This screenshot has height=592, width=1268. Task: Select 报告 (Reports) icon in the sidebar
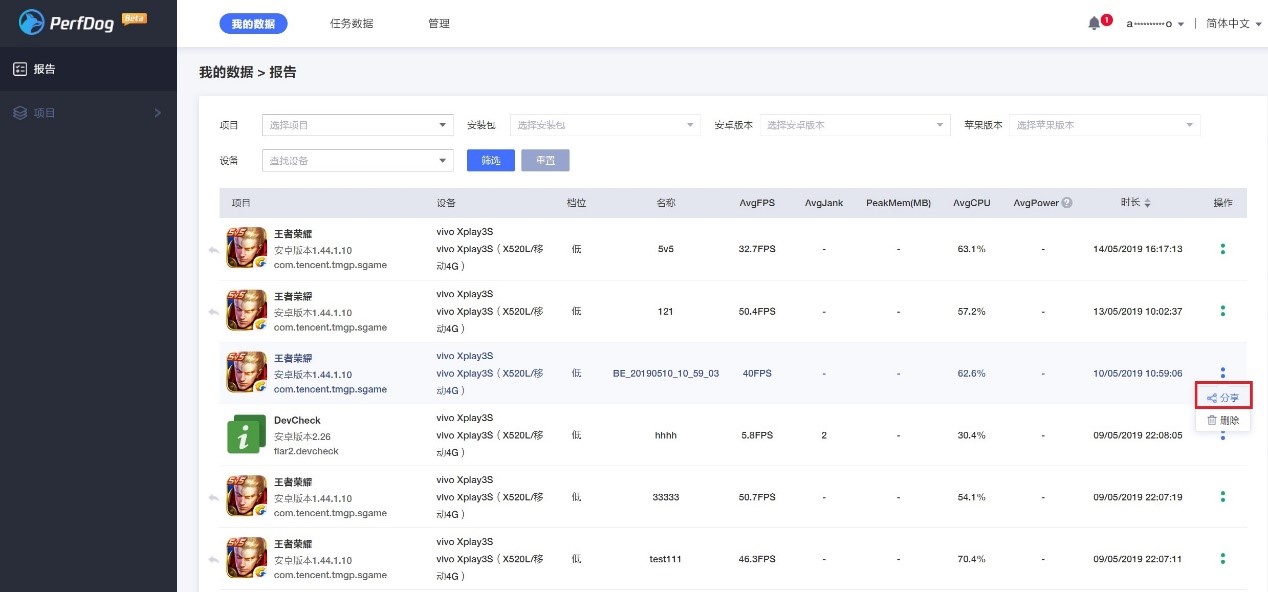coord(20,69)
